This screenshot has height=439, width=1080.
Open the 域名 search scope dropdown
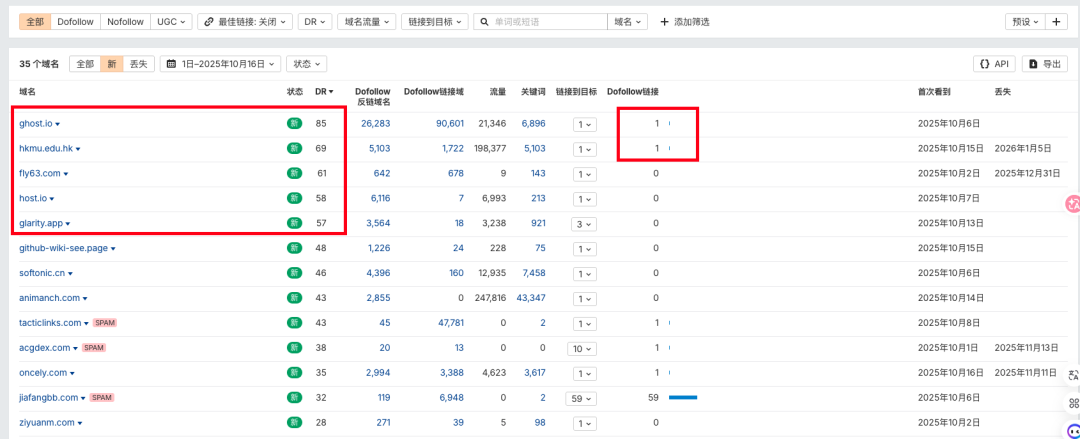pos(628,22)
